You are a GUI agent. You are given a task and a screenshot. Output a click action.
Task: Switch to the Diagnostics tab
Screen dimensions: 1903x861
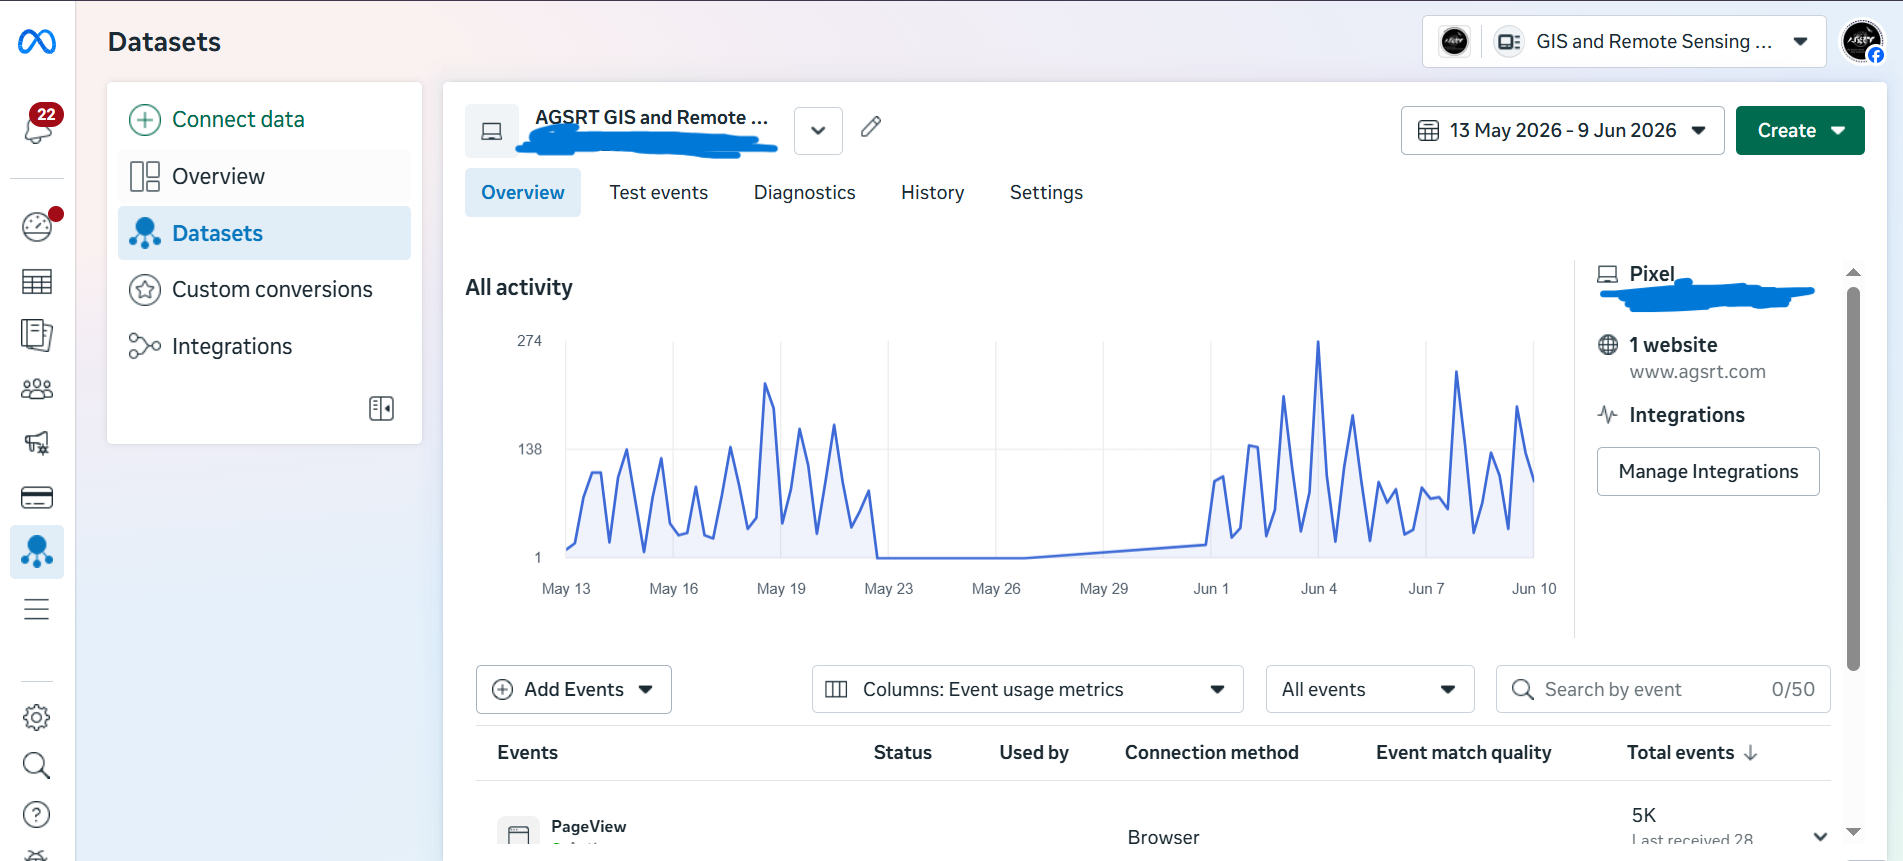tap(805, 192)
